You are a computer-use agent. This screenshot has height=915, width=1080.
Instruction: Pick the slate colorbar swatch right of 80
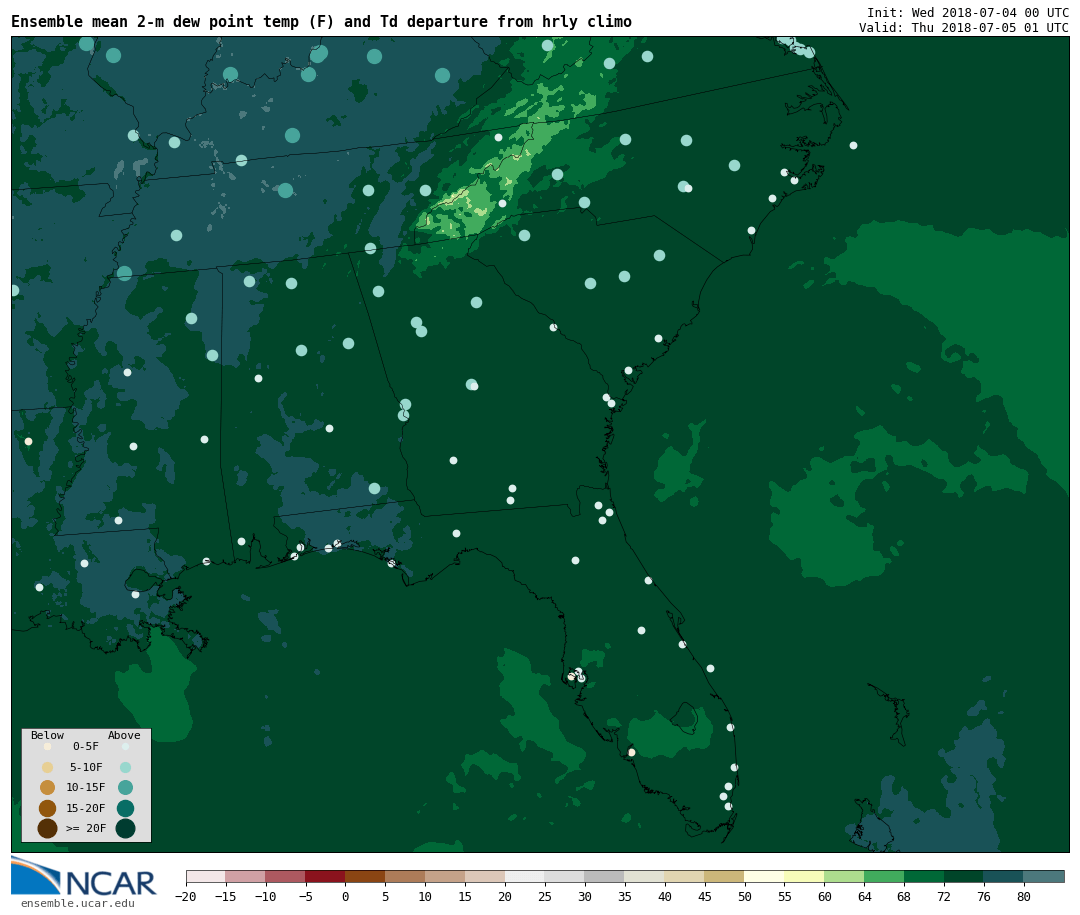(x=1044, y=876)
